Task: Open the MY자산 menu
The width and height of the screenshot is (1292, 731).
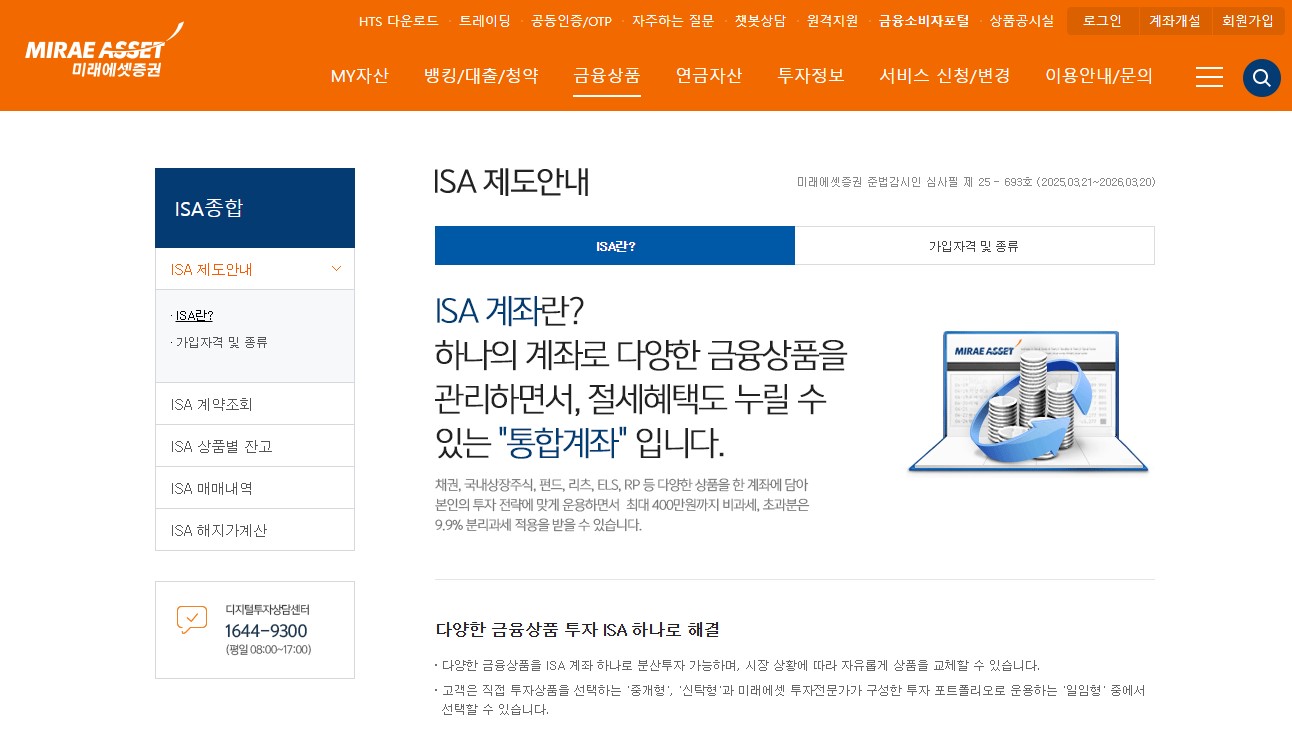Action: tap(359, 76)
